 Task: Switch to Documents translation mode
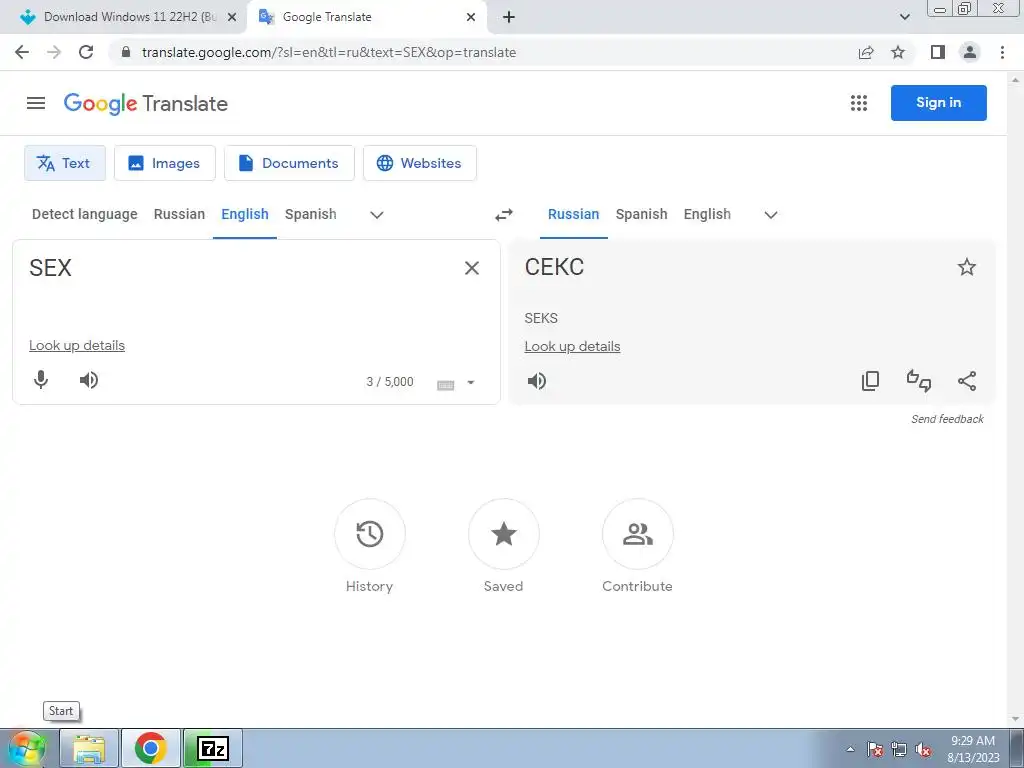click(289, 163)
